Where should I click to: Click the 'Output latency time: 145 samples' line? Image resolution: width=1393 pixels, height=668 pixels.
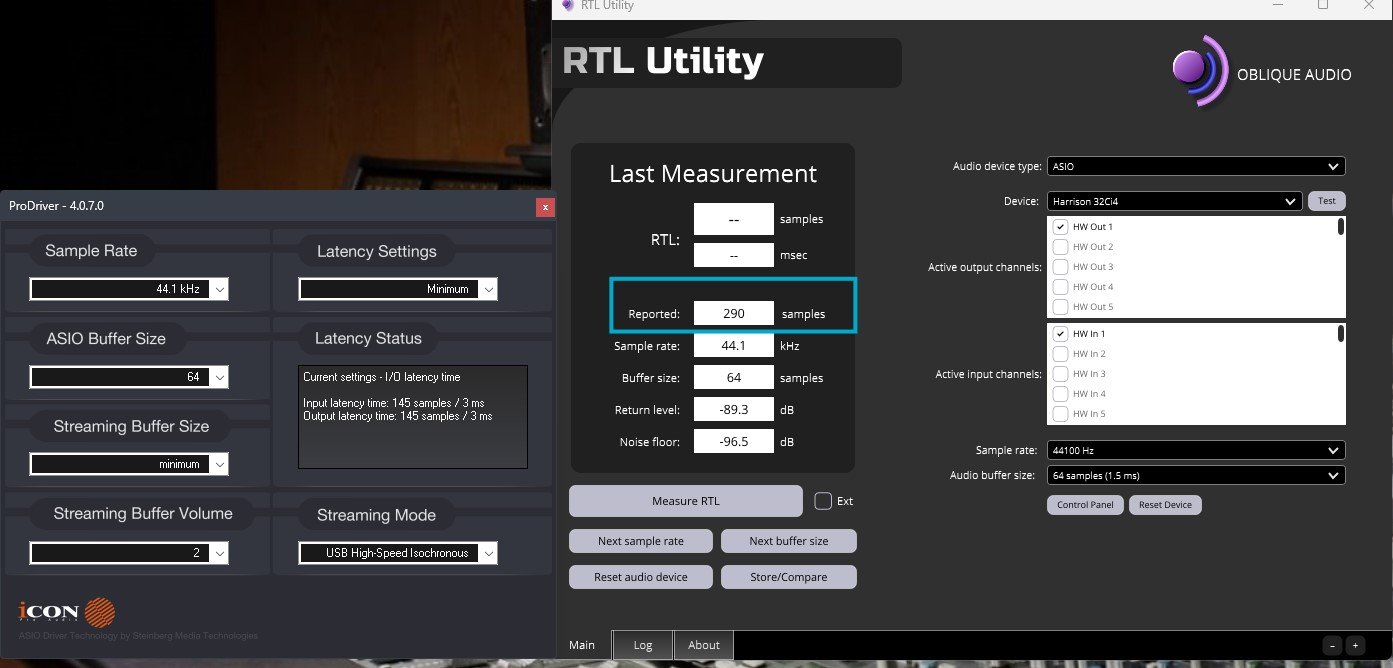[x=397, y=416]
